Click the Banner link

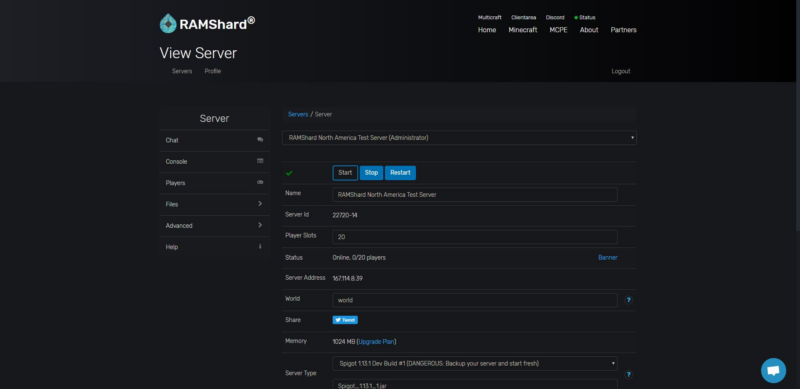608,258
